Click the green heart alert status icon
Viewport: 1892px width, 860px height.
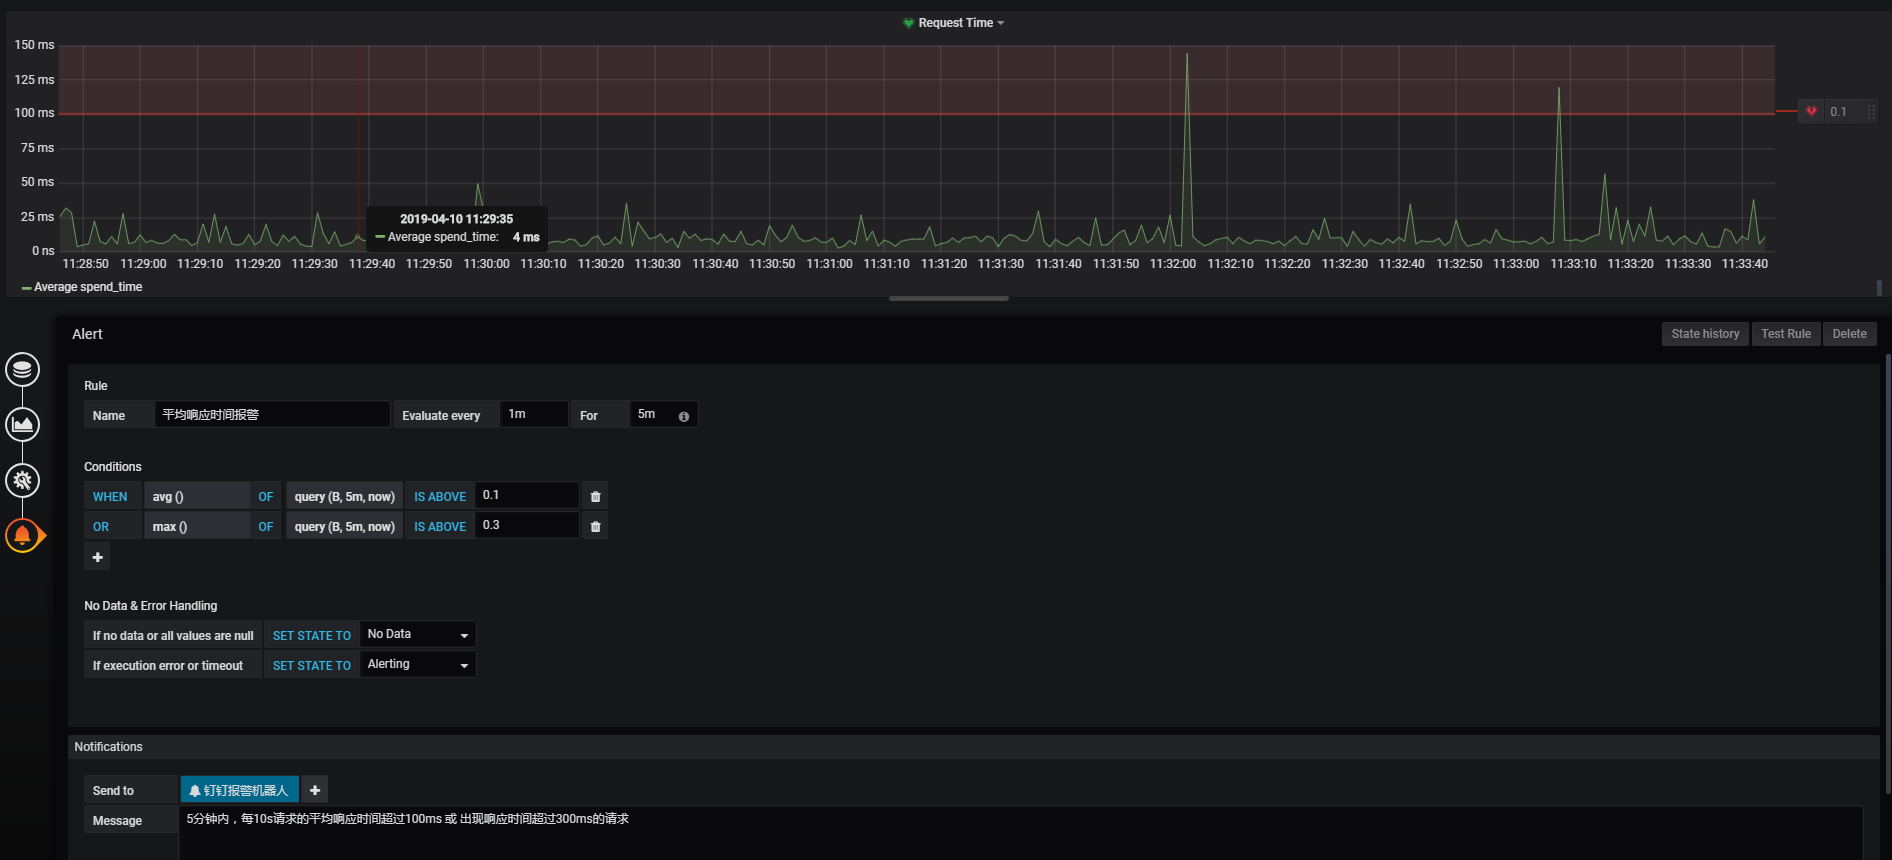pos(908,23)
